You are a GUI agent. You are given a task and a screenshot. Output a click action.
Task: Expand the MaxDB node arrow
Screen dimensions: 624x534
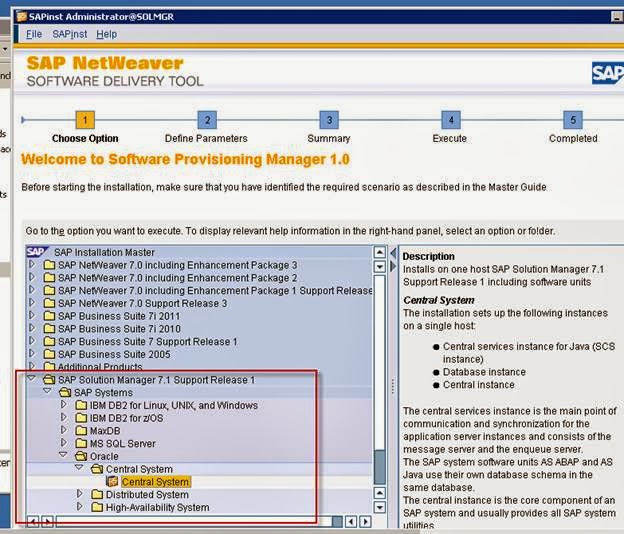click(64, 430)
